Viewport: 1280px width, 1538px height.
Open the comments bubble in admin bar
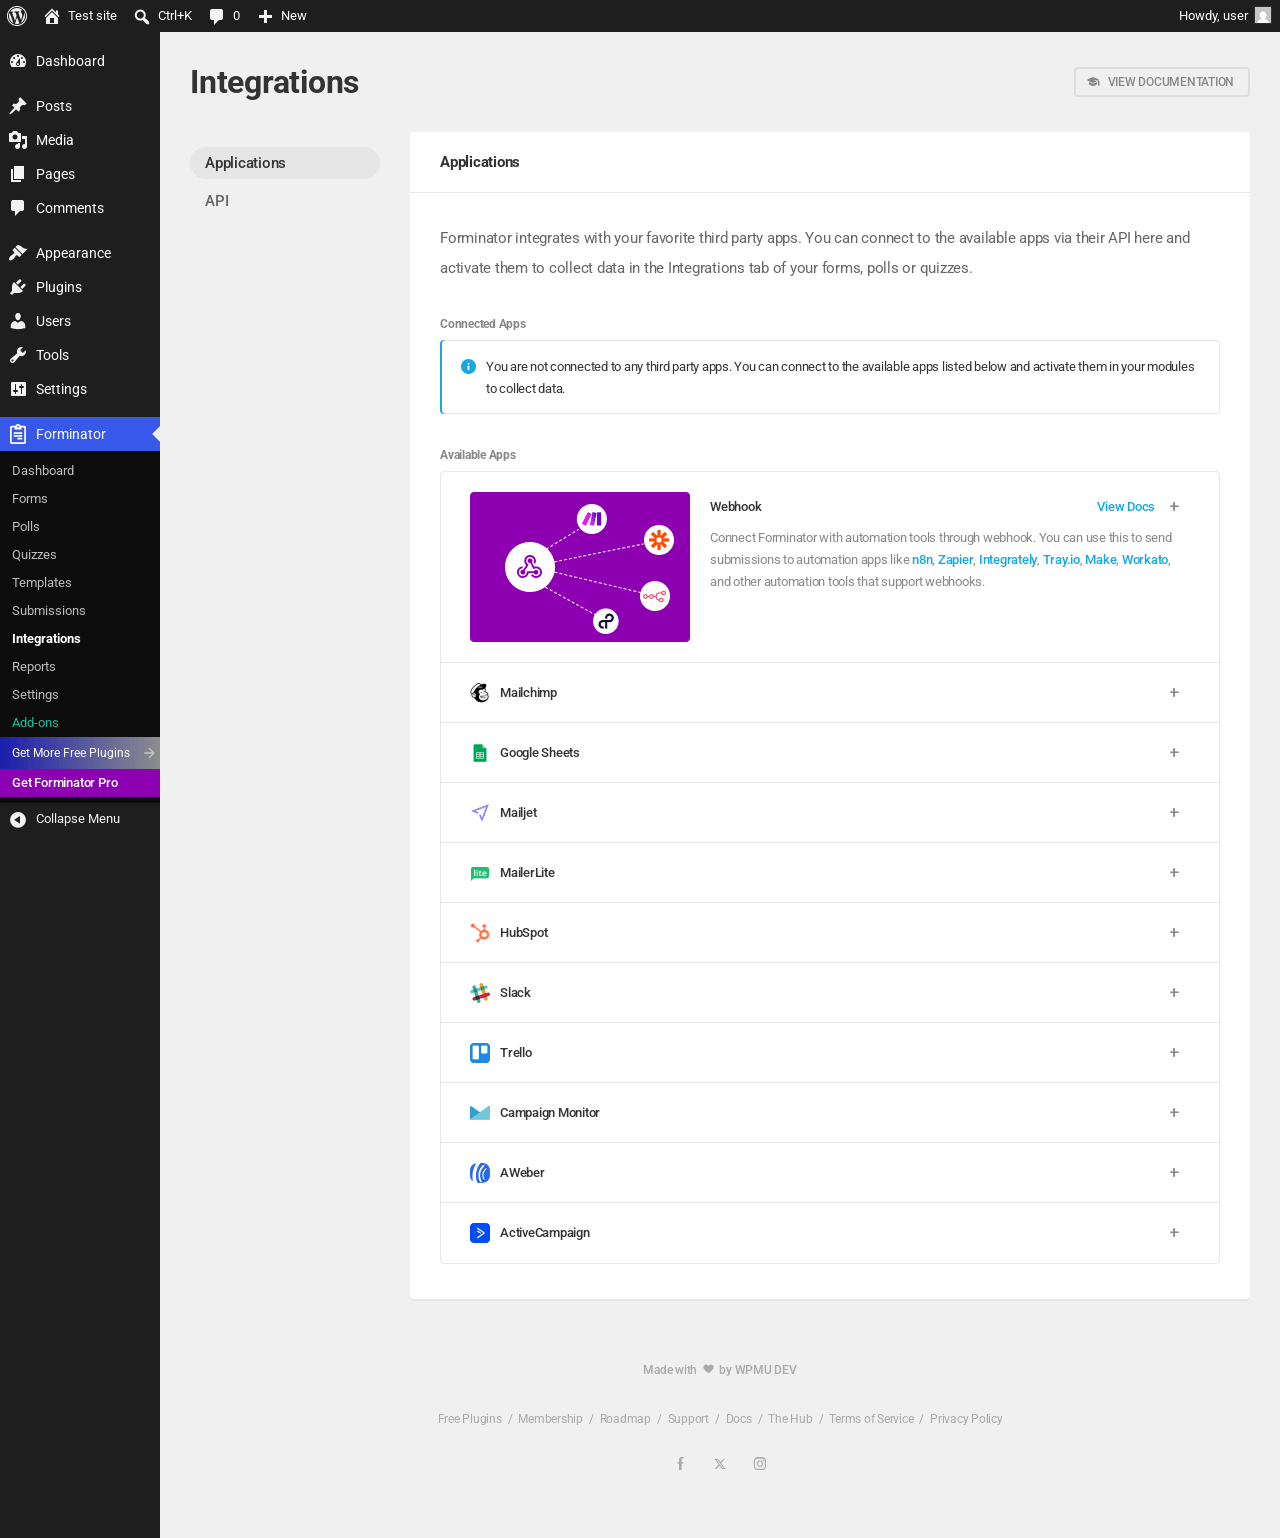[x=224, y=16]
